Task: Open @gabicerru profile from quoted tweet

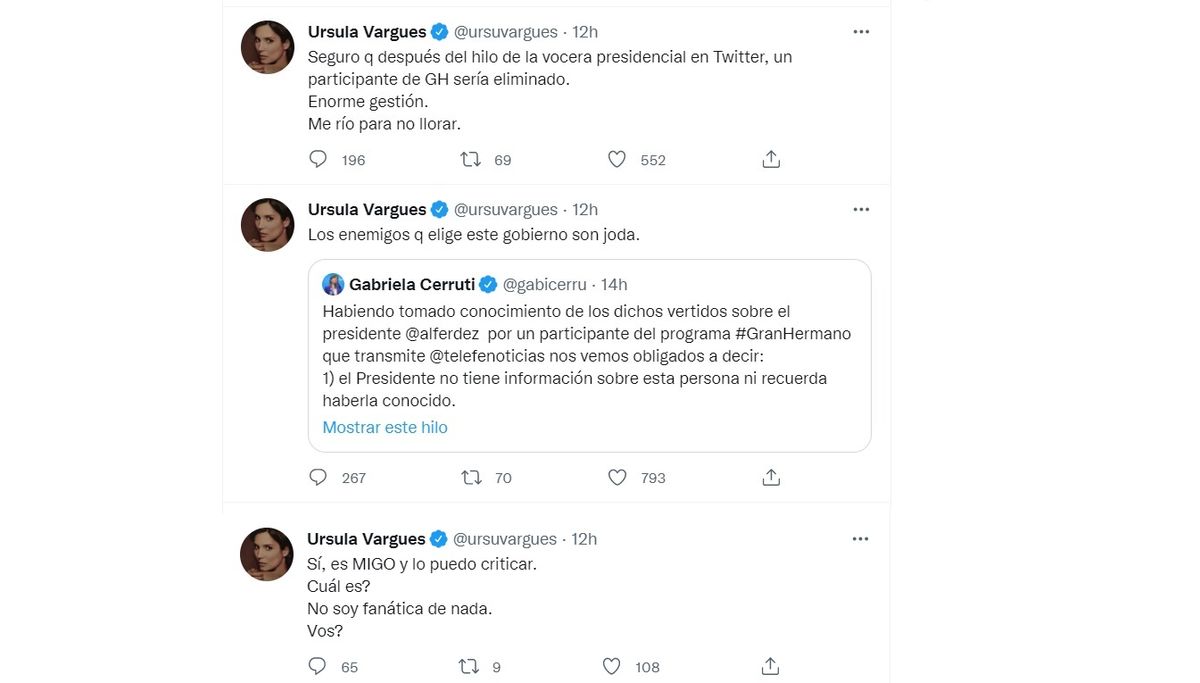Action: 544,285
